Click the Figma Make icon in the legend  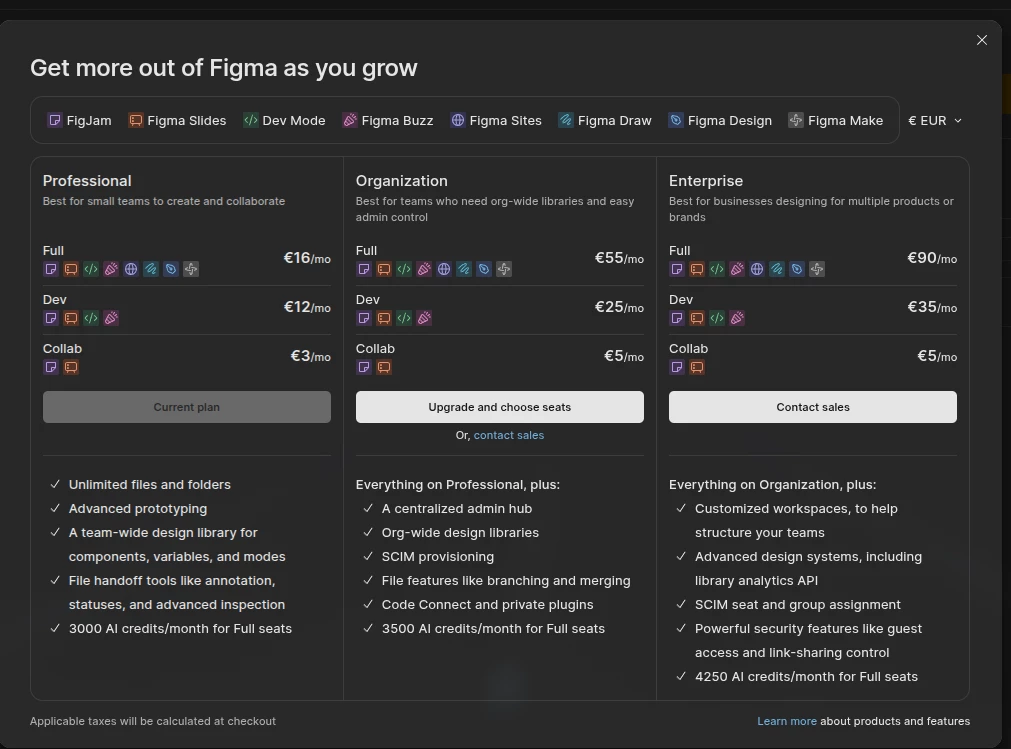pyautogui.click(x=796, y=121)
